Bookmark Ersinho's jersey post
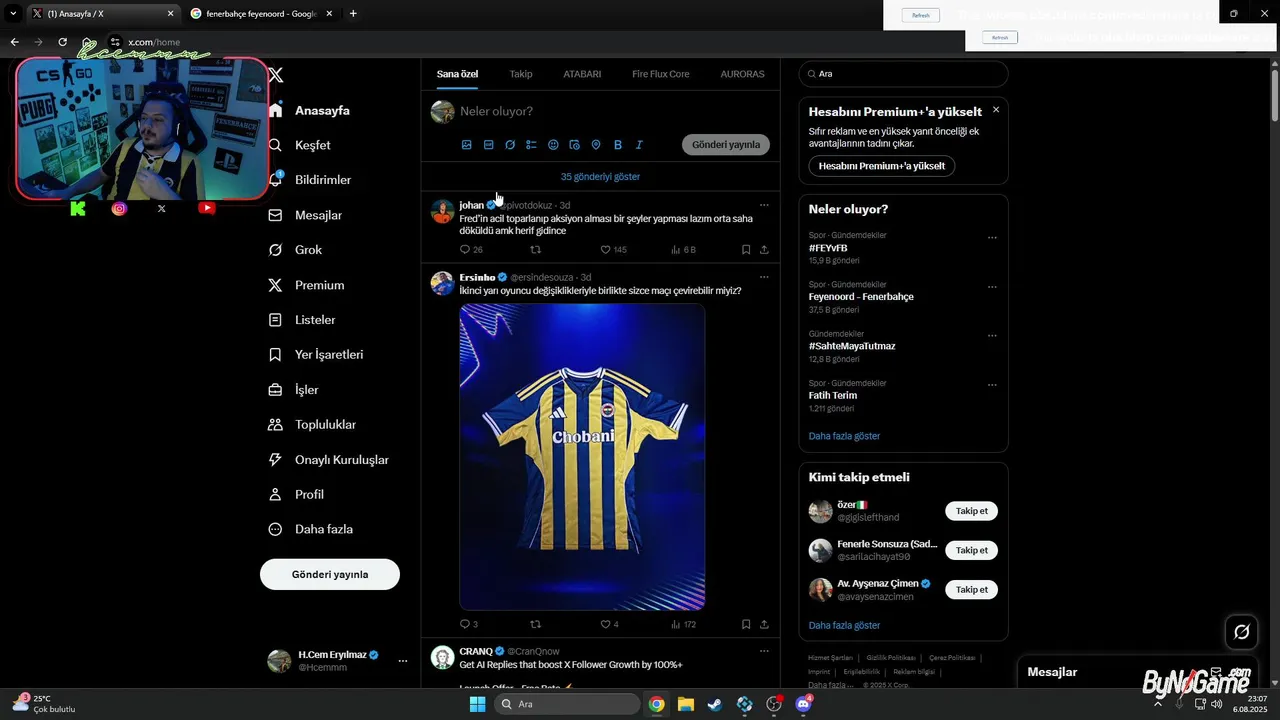 (x=746, y=624)
